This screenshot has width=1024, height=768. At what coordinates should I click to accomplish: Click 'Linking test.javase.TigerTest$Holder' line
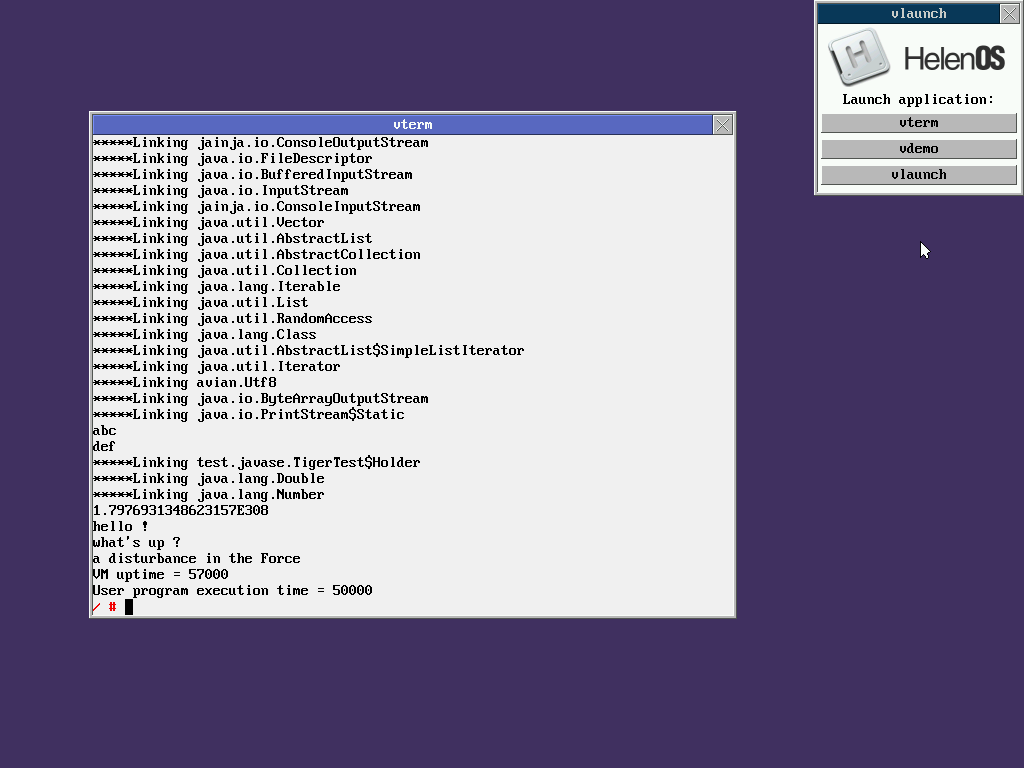click(x=256, y=463)
